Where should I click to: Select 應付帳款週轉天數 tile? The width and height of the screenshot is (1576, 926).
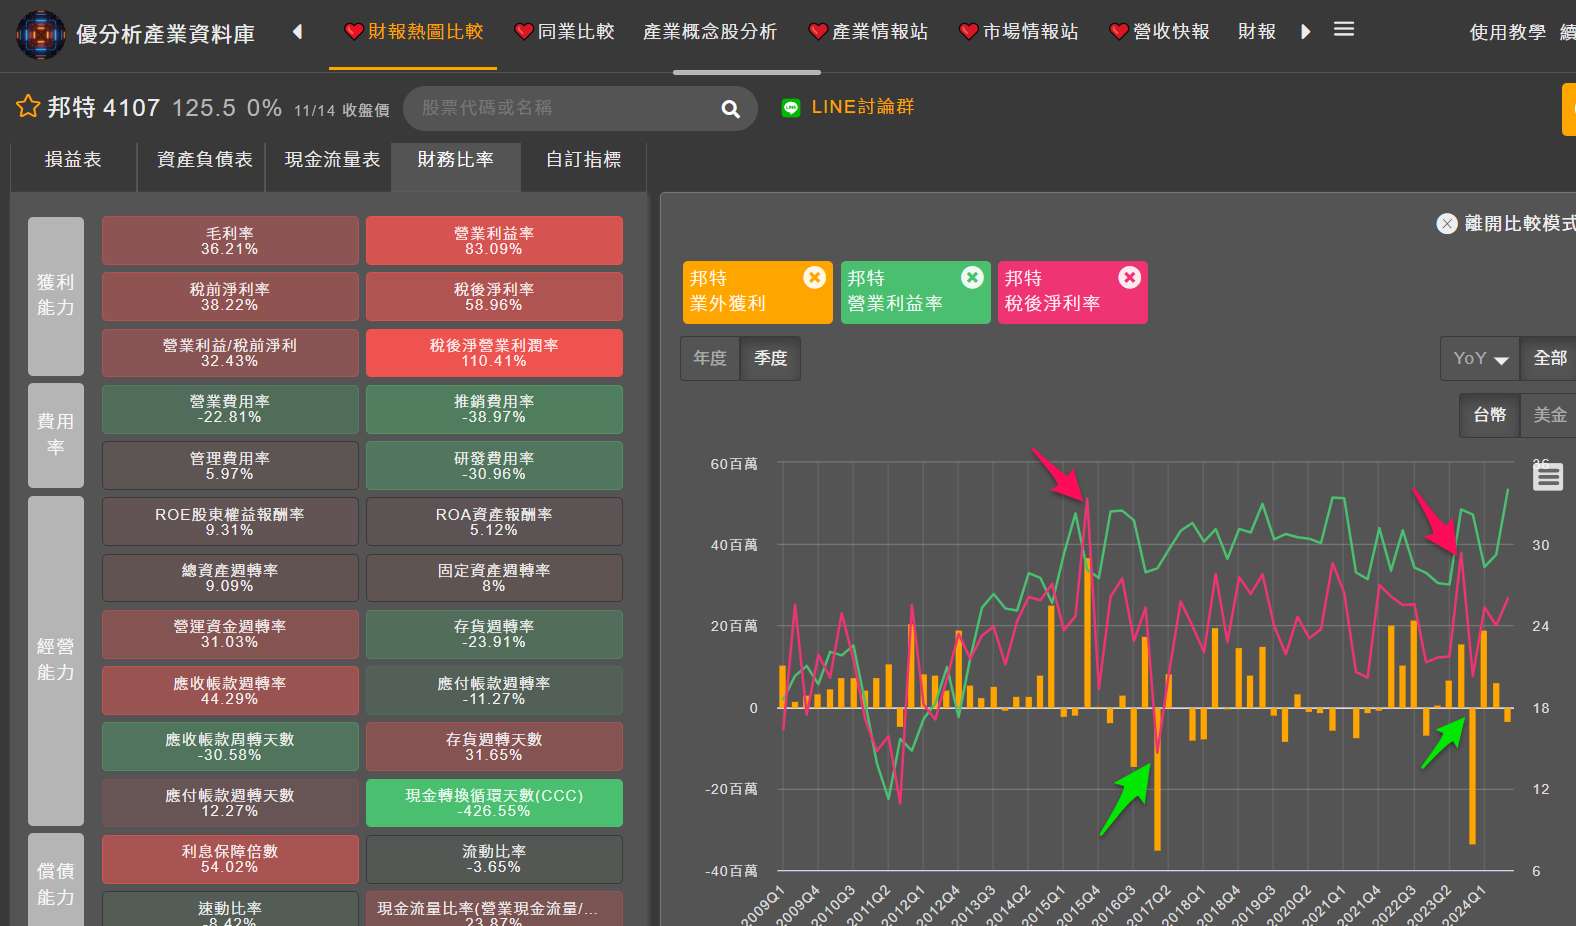(230, 803)
